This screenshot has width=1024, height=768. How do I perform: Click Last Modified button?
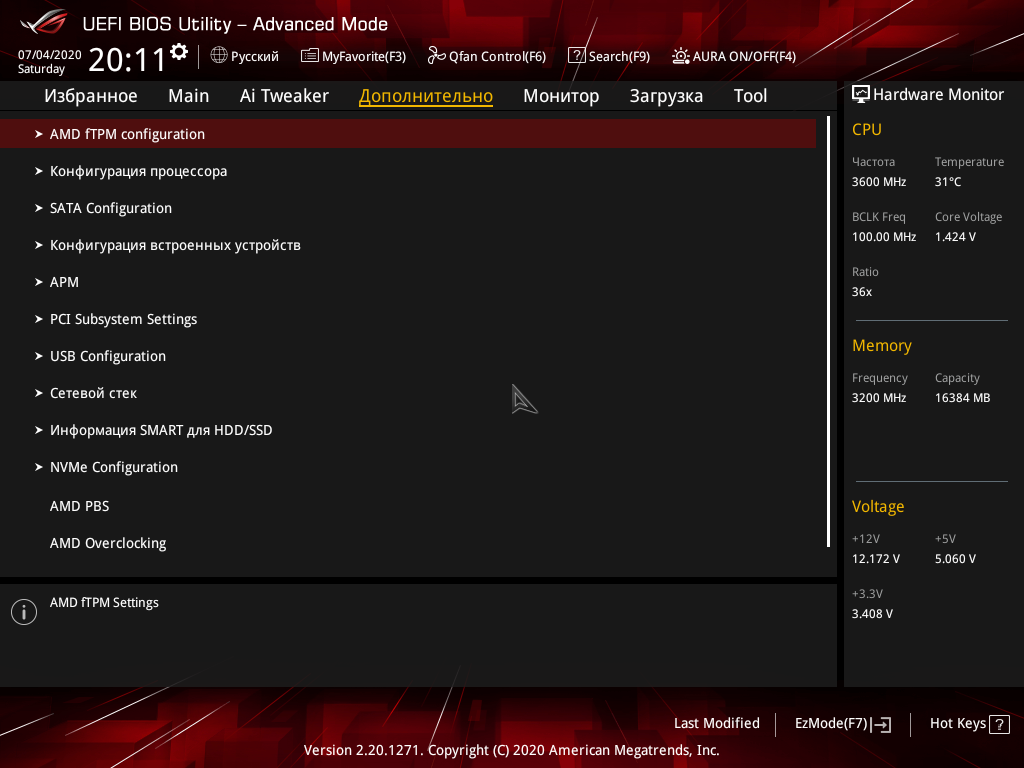point(716,724)
